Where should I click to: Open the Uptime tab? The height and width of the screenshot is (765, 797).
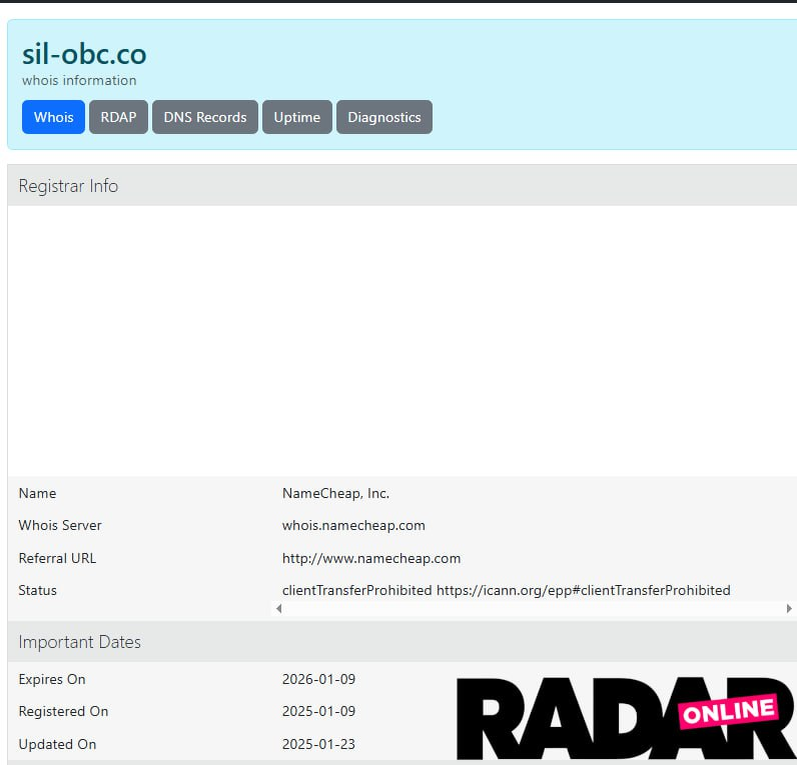pos(297,117)
